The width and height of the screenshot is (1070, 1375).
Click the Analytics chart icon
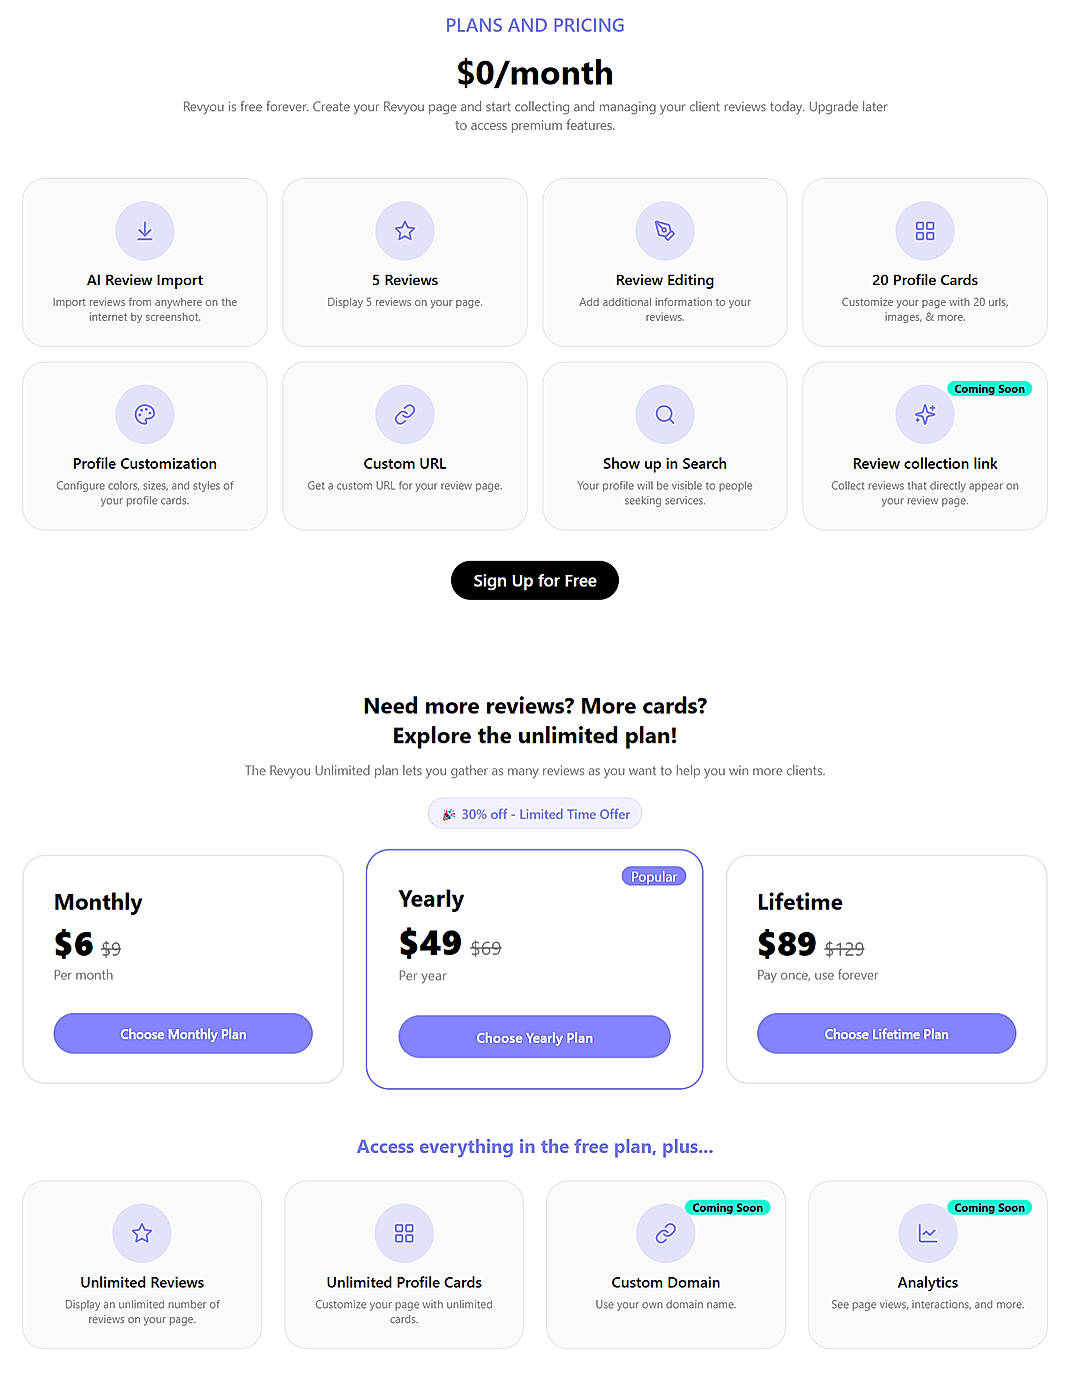coord(928,1233)
